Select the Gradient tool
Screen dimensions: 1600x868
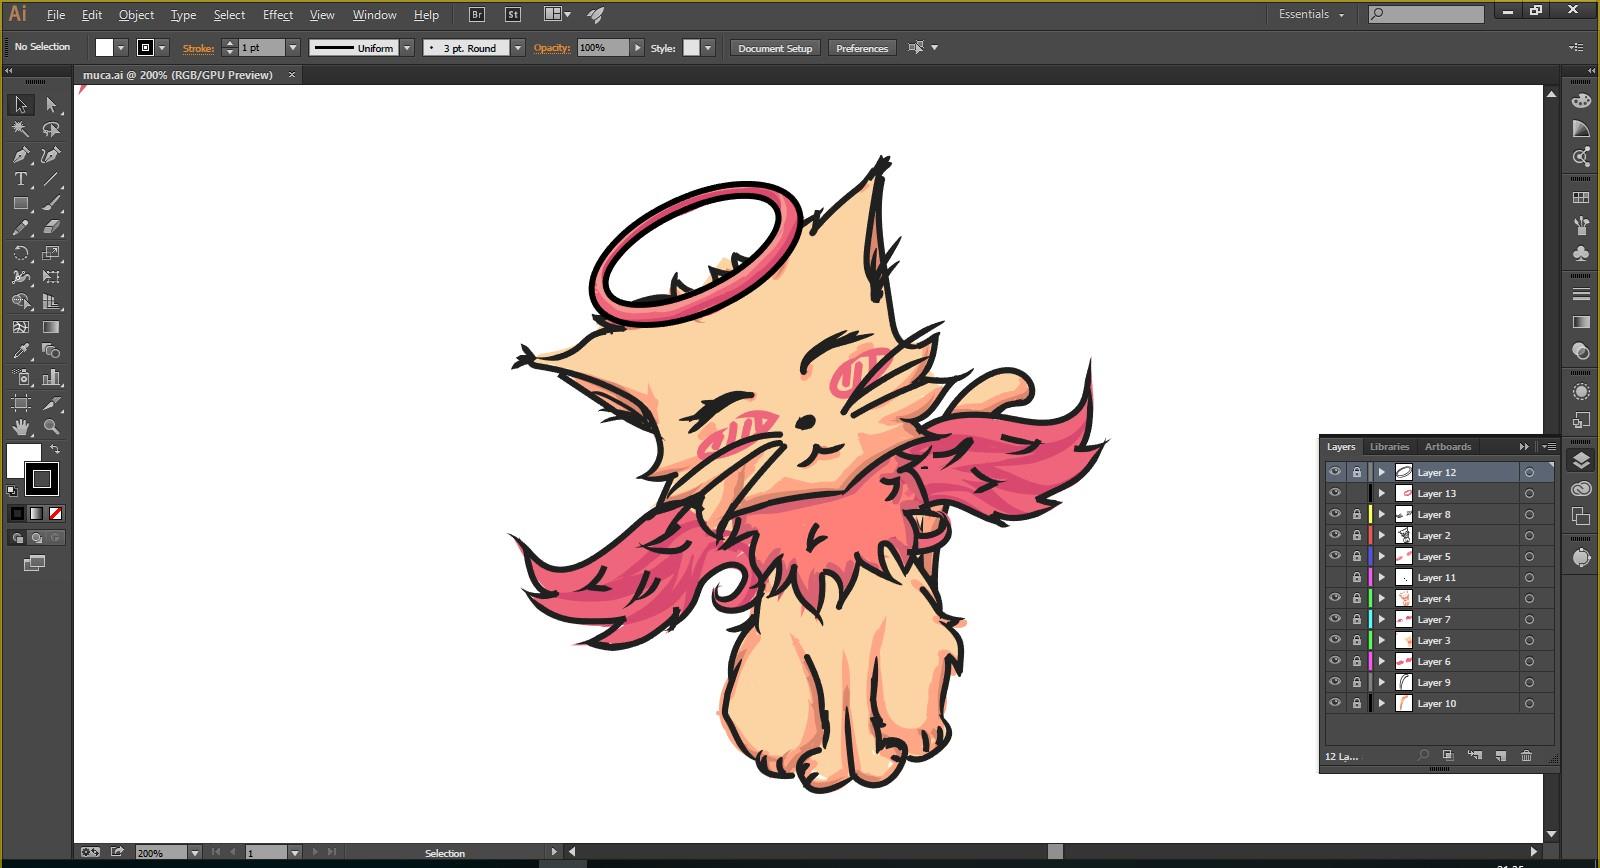(x=51, y=327)
